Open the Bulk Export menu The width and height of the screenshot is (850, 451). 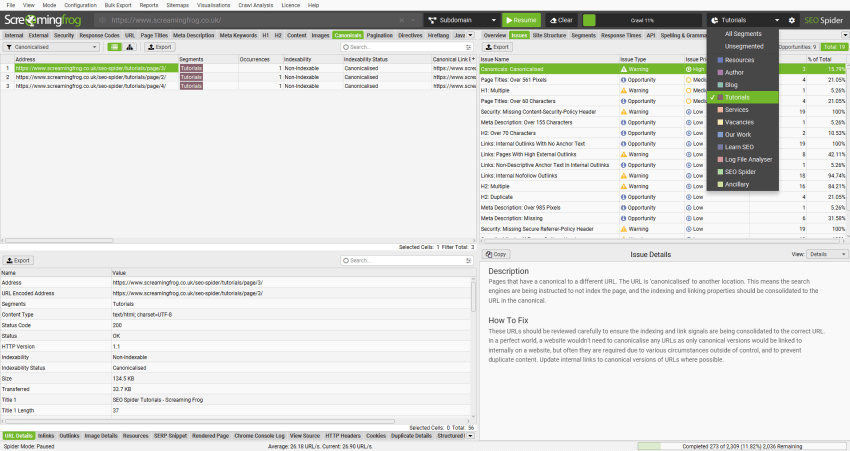point(119,5)
